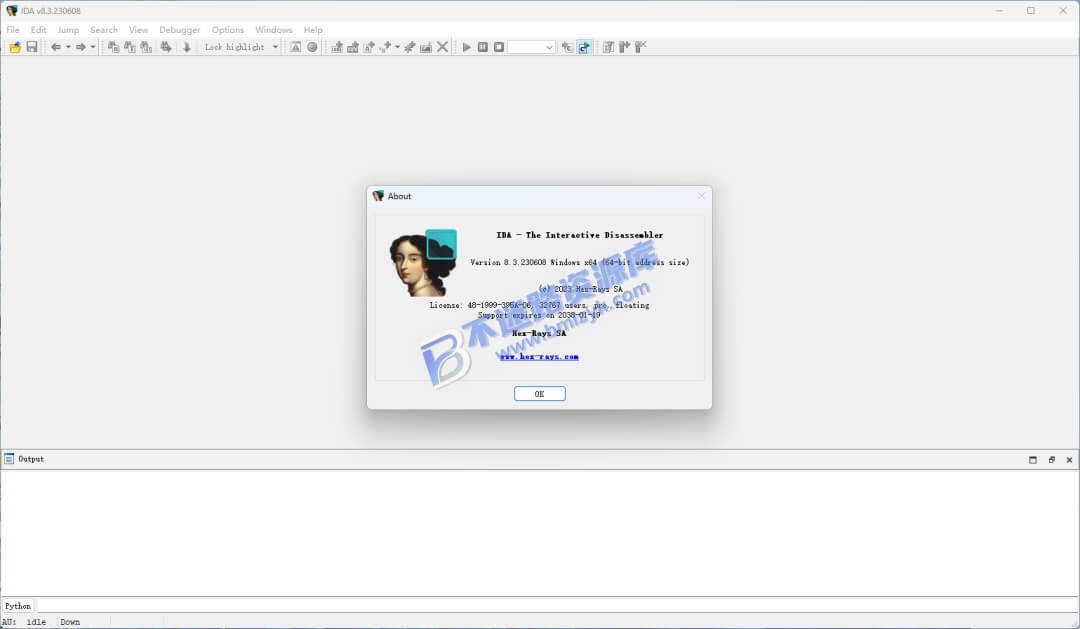Viewport: 1080px width, 629px height.
Task: Click the icon left of highlighted blue debugger icon
Action: [568, 47]
